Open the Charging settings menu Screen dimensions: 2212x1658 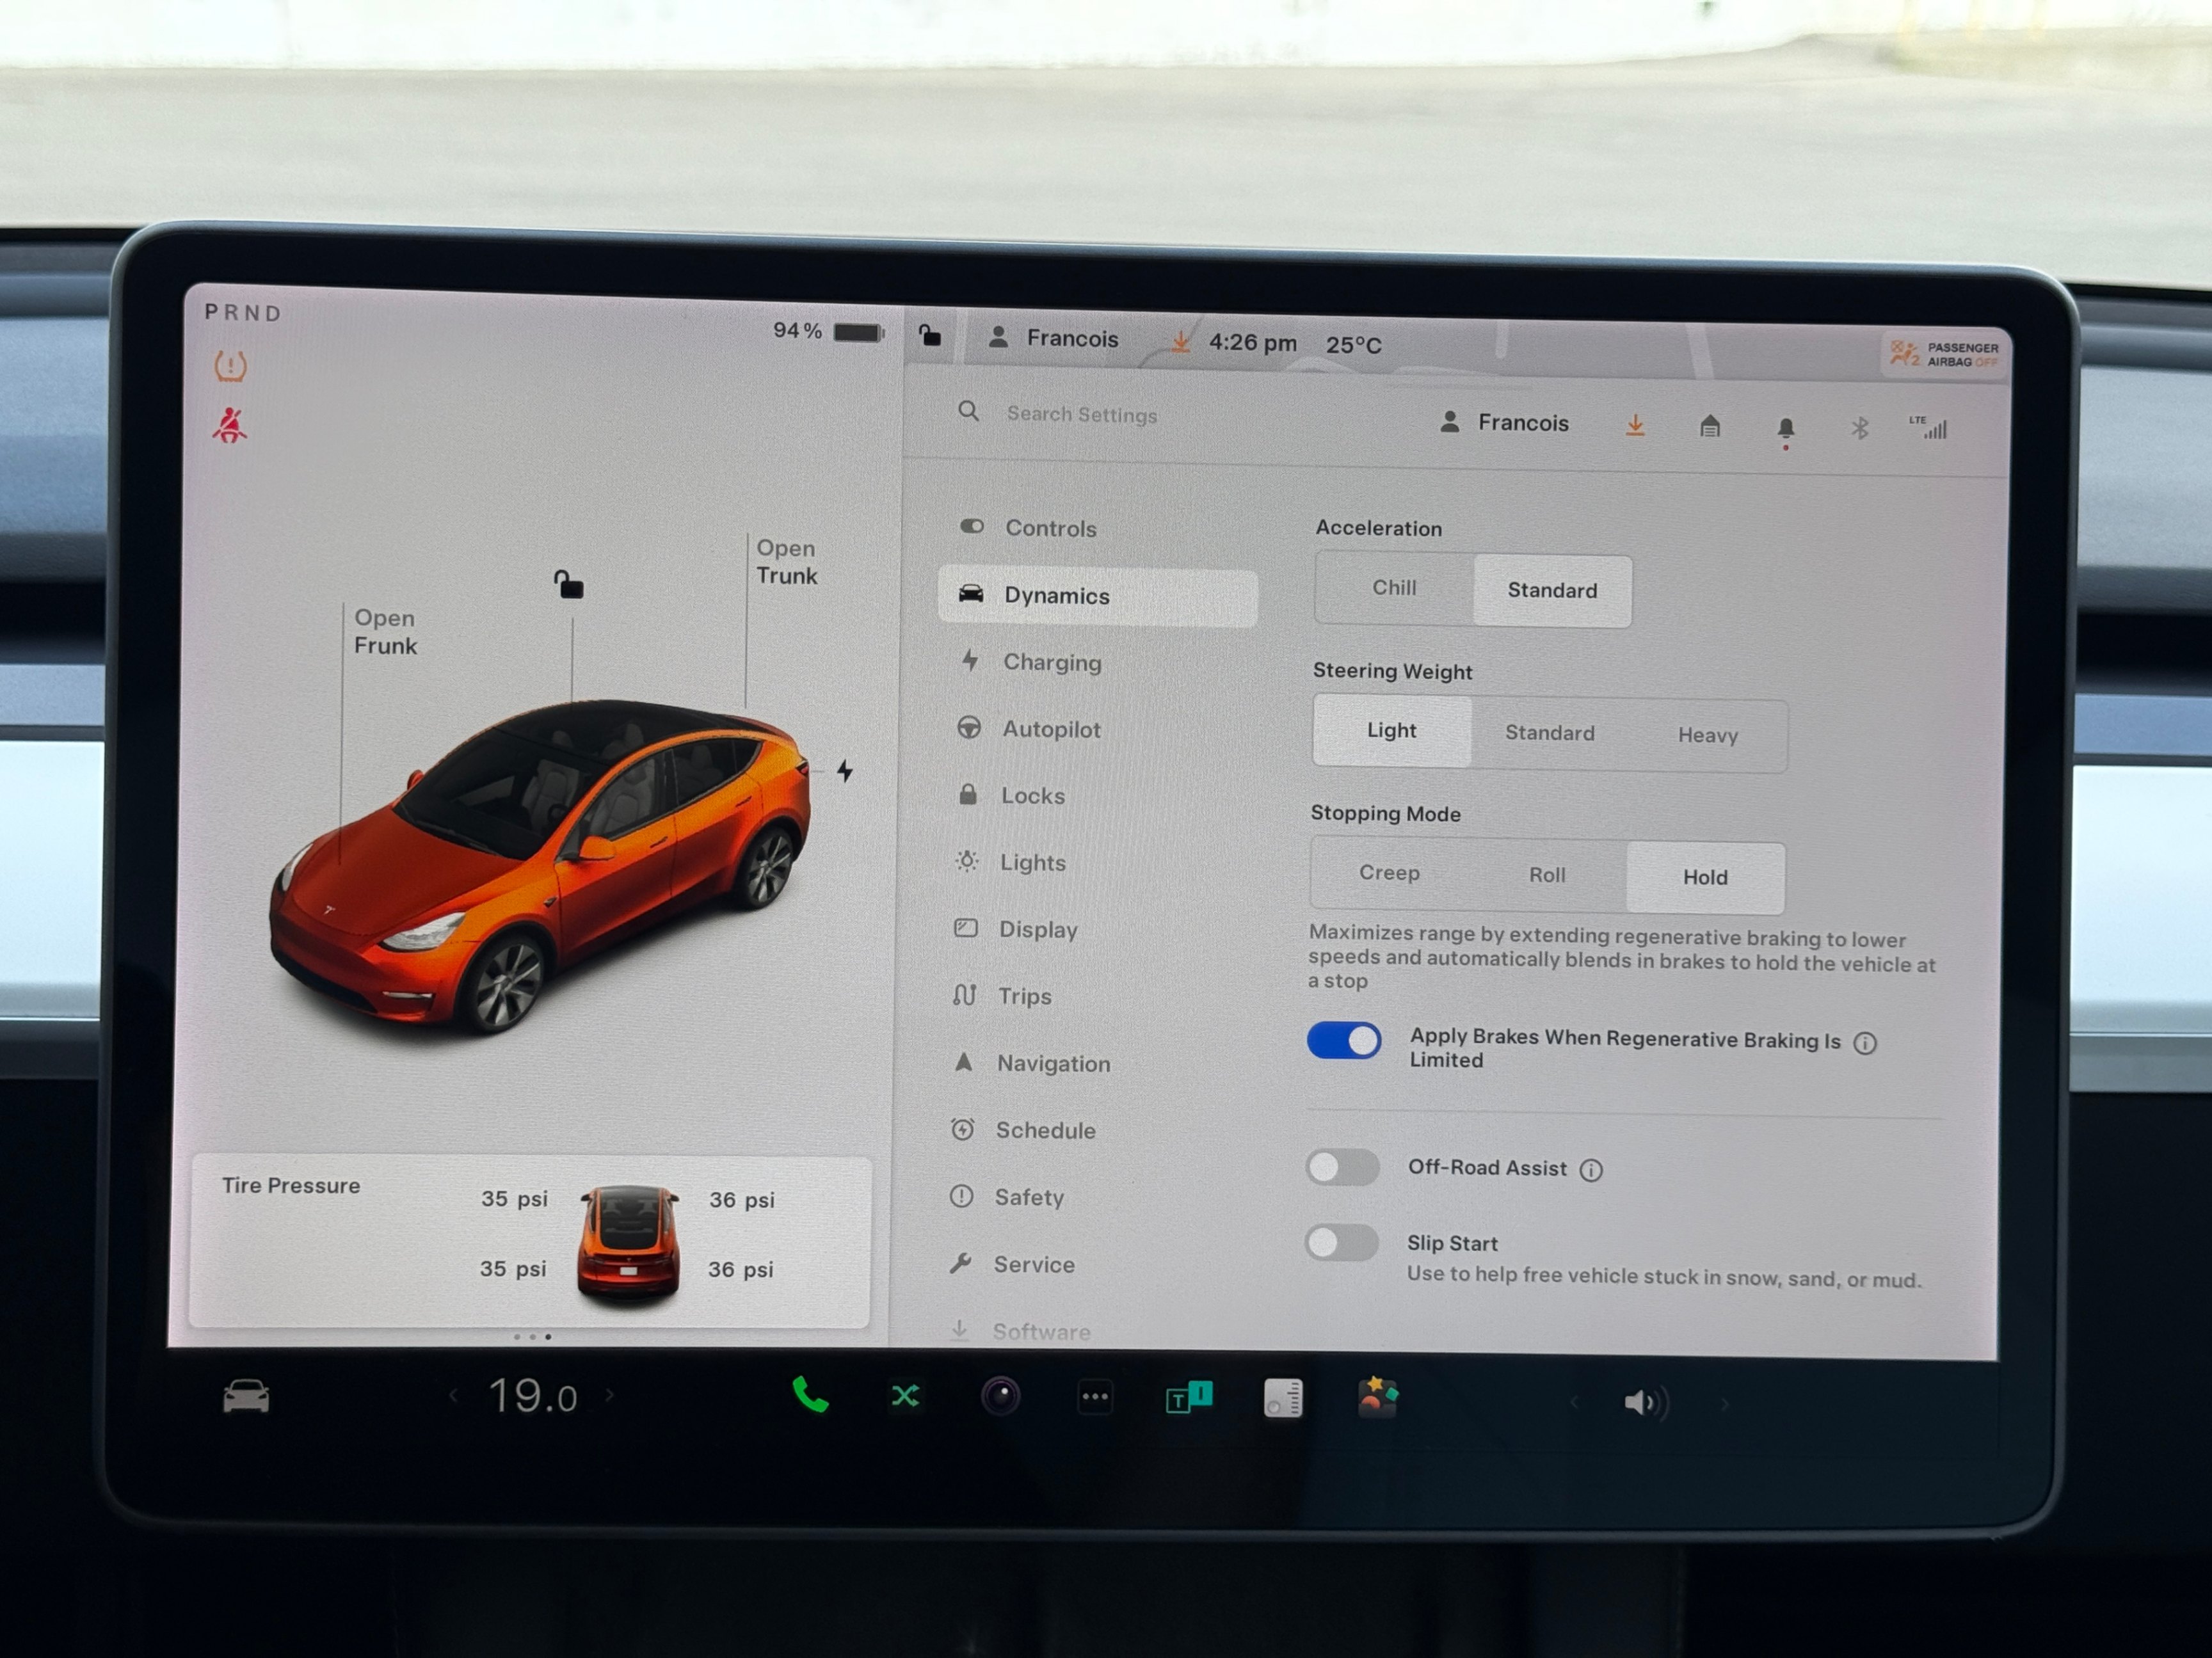point(1051,662)
